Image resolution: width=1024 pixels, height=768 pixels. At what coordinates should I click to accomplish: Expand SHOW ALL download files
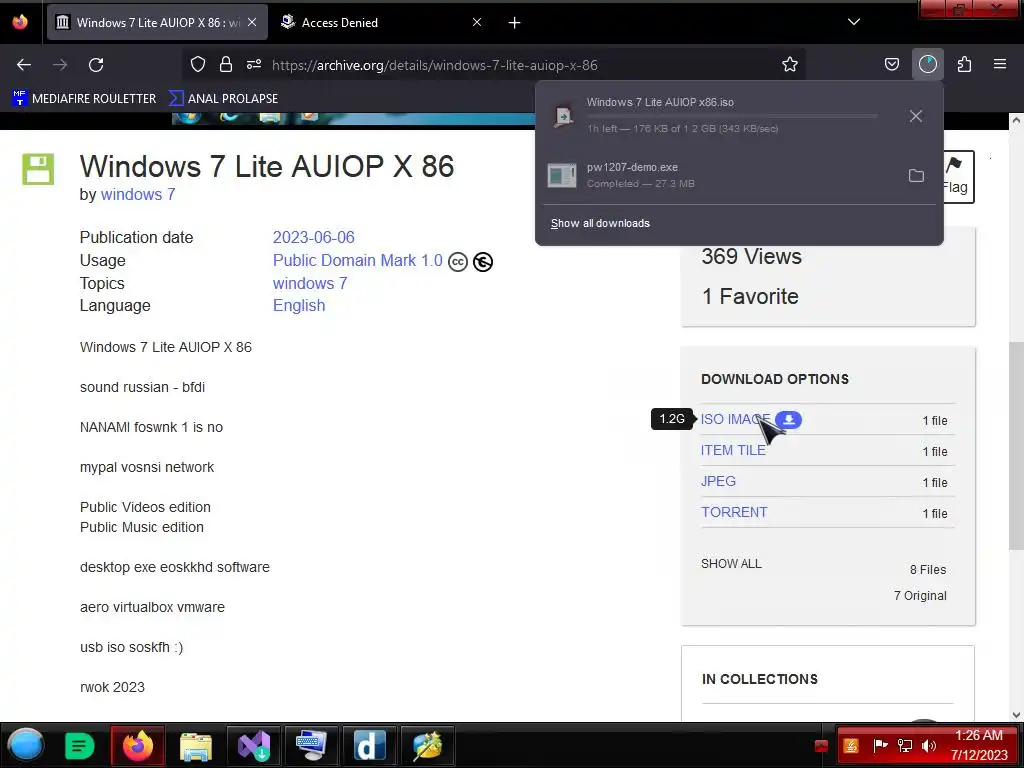coord(731,564)
